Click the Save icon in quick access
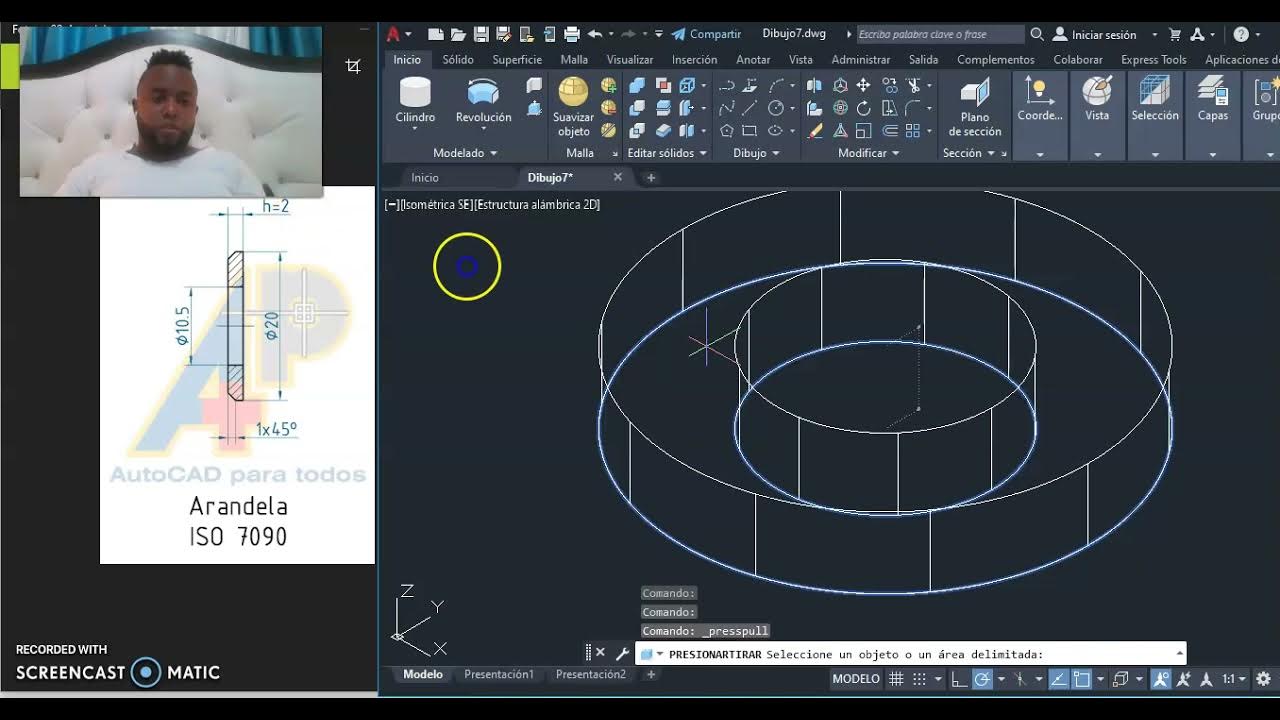The image size is (1280, 720). click(x=481, y=34)
